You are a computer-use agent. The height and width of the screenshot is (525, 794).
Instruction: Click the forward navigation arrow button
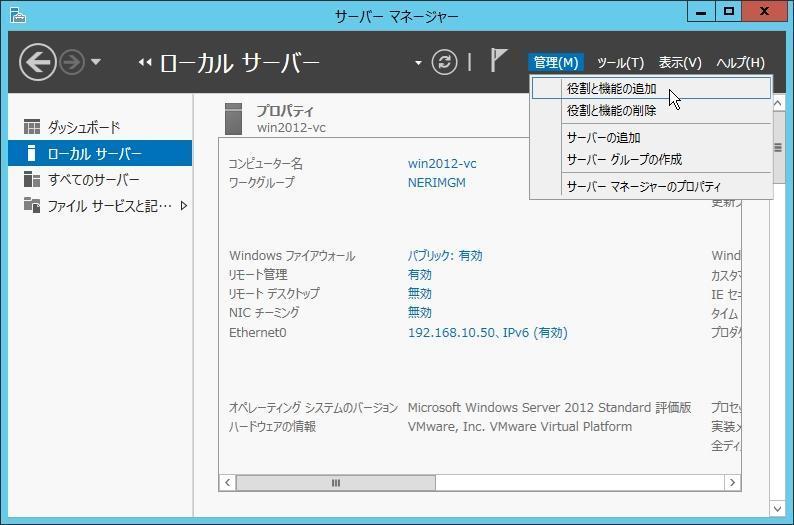pyautogui.click(x=72, y=62)
